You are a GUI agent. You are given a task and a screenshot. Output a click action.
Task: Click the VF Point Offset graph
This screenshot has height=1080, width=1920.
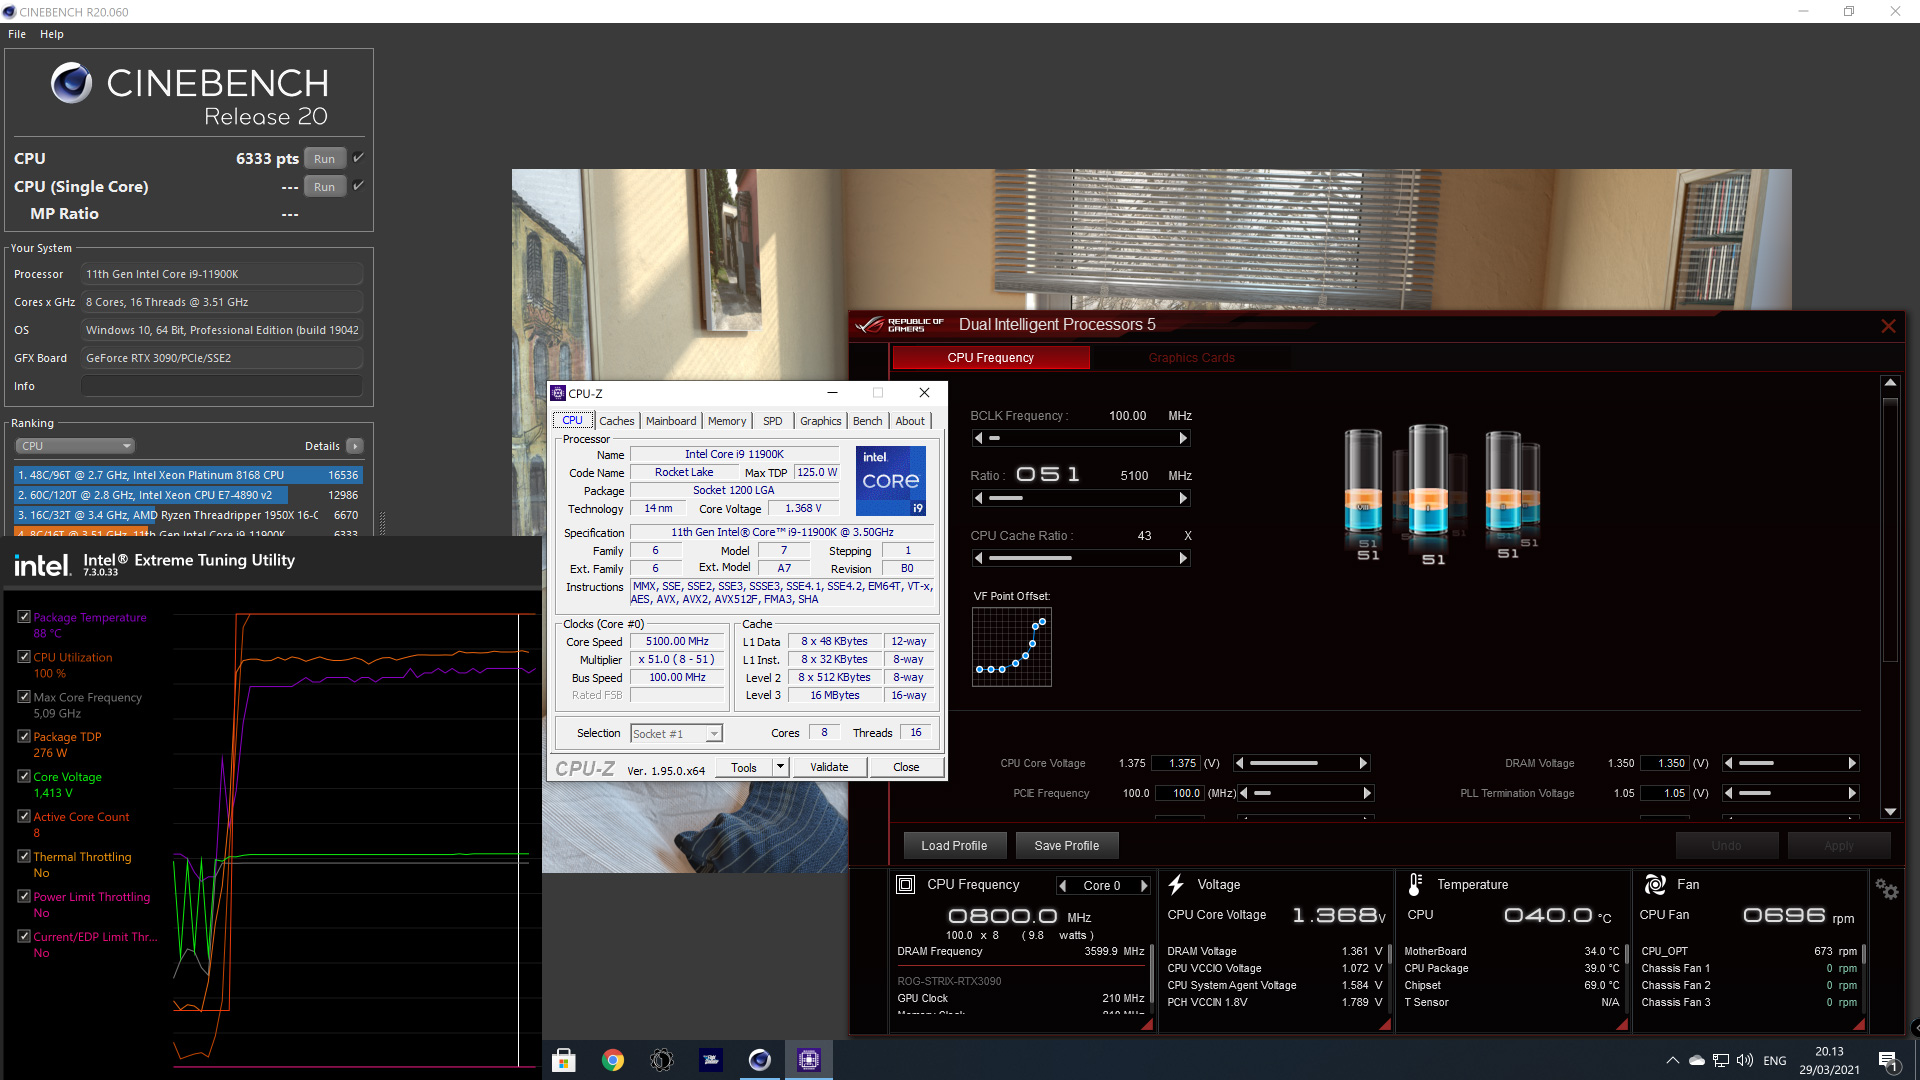coord(1012,646)
